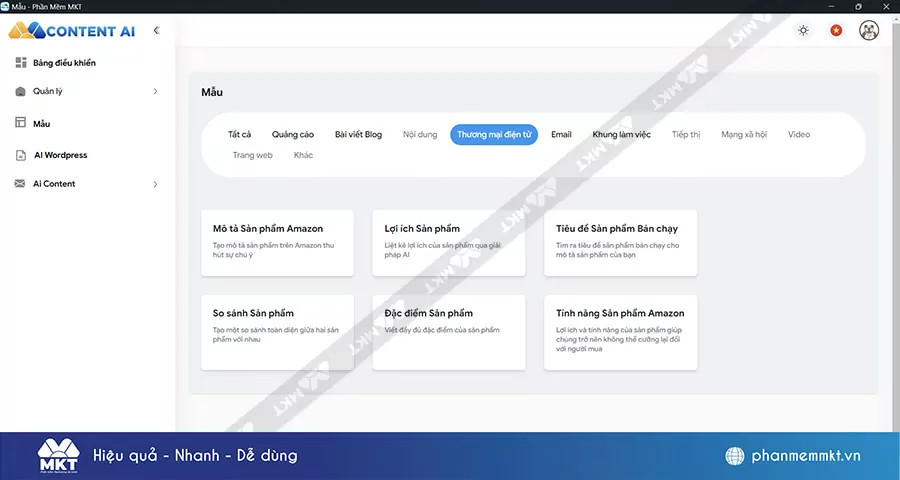Collapse the sidebar with the chevron
Viewport: 900px width, 480px height.
[156, 31]
